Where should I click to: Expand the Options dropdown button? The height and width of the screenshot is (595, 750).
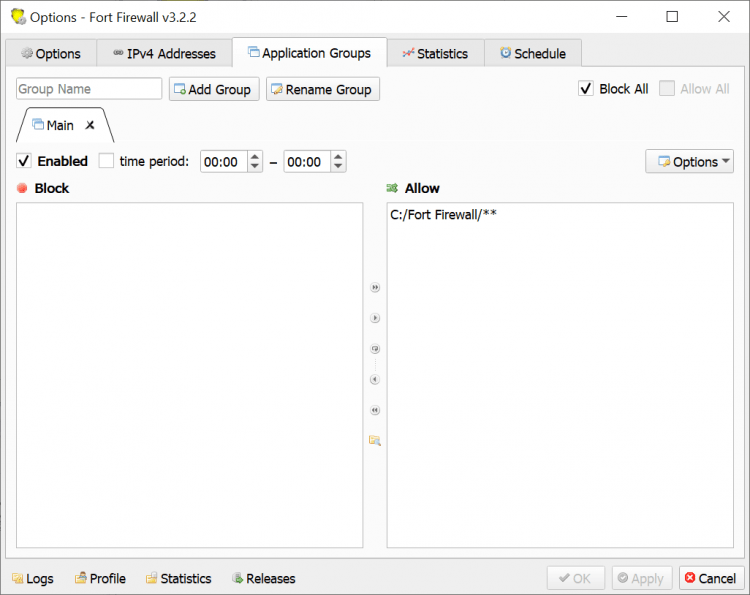[x=689, y=161]
